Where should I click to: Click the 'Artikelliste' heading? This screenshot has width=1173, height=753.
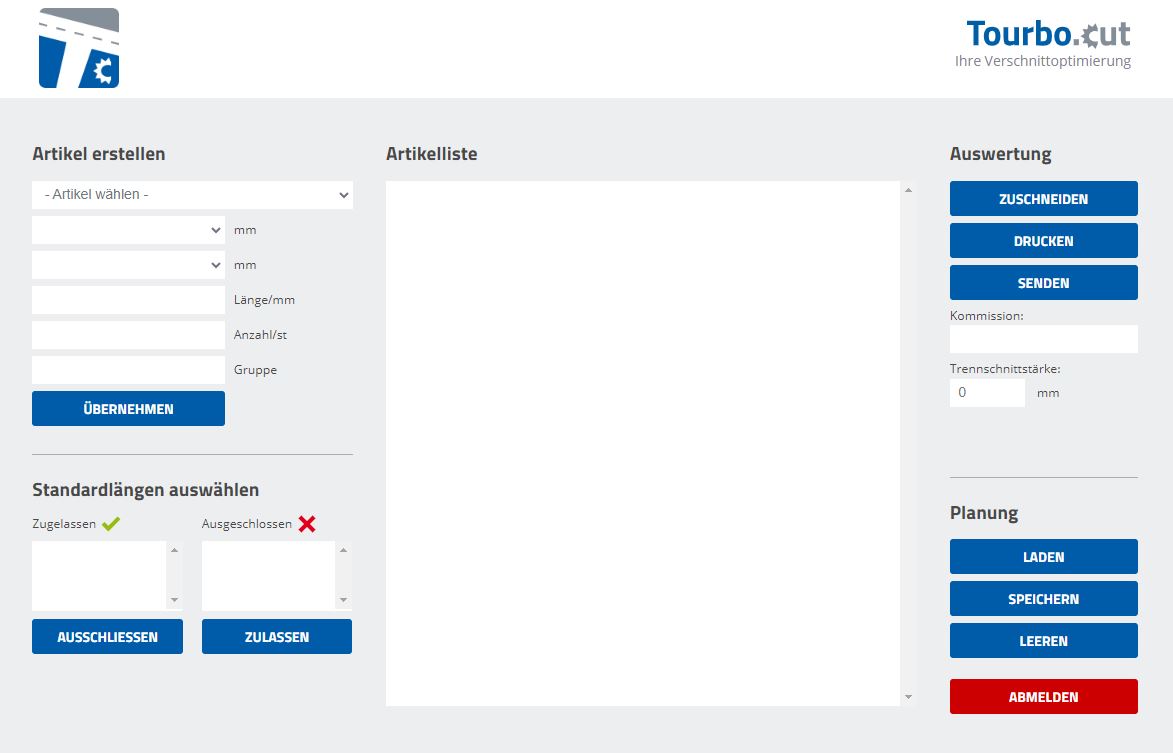(x=432, y=154)
